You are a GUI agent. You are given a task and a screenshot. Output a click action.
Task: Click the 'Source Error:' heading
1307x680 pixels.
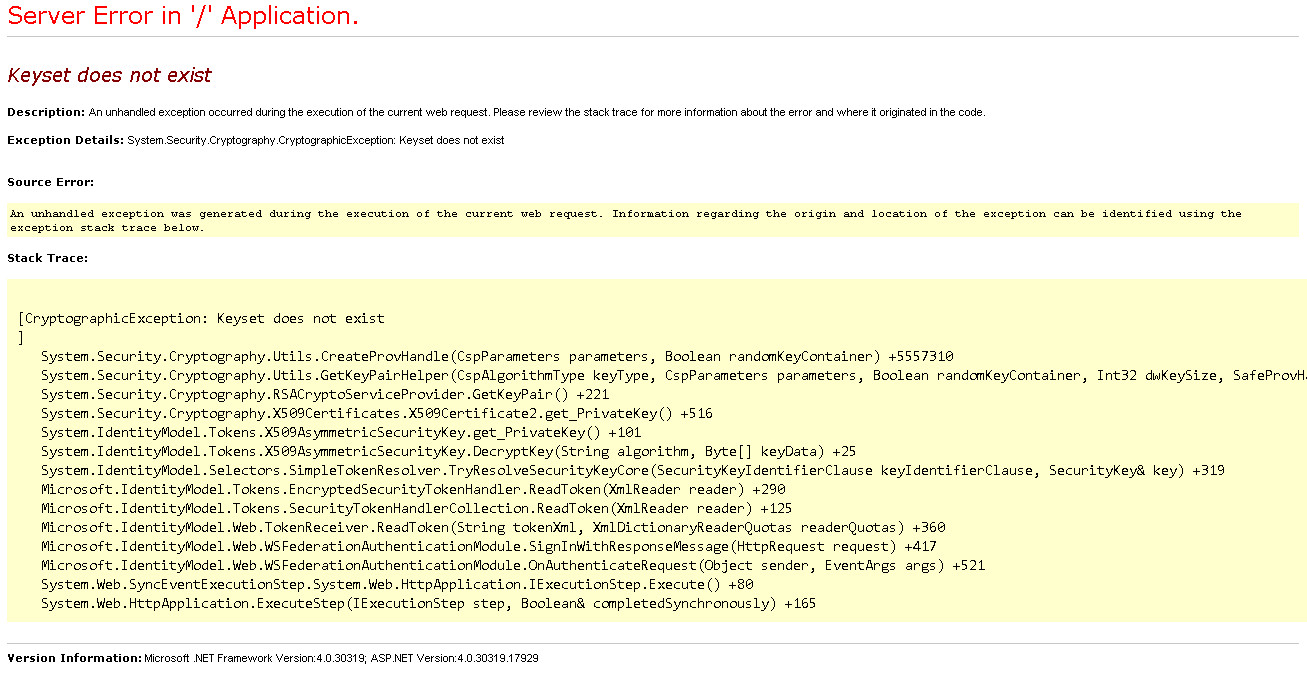click(x=48, y=182)
